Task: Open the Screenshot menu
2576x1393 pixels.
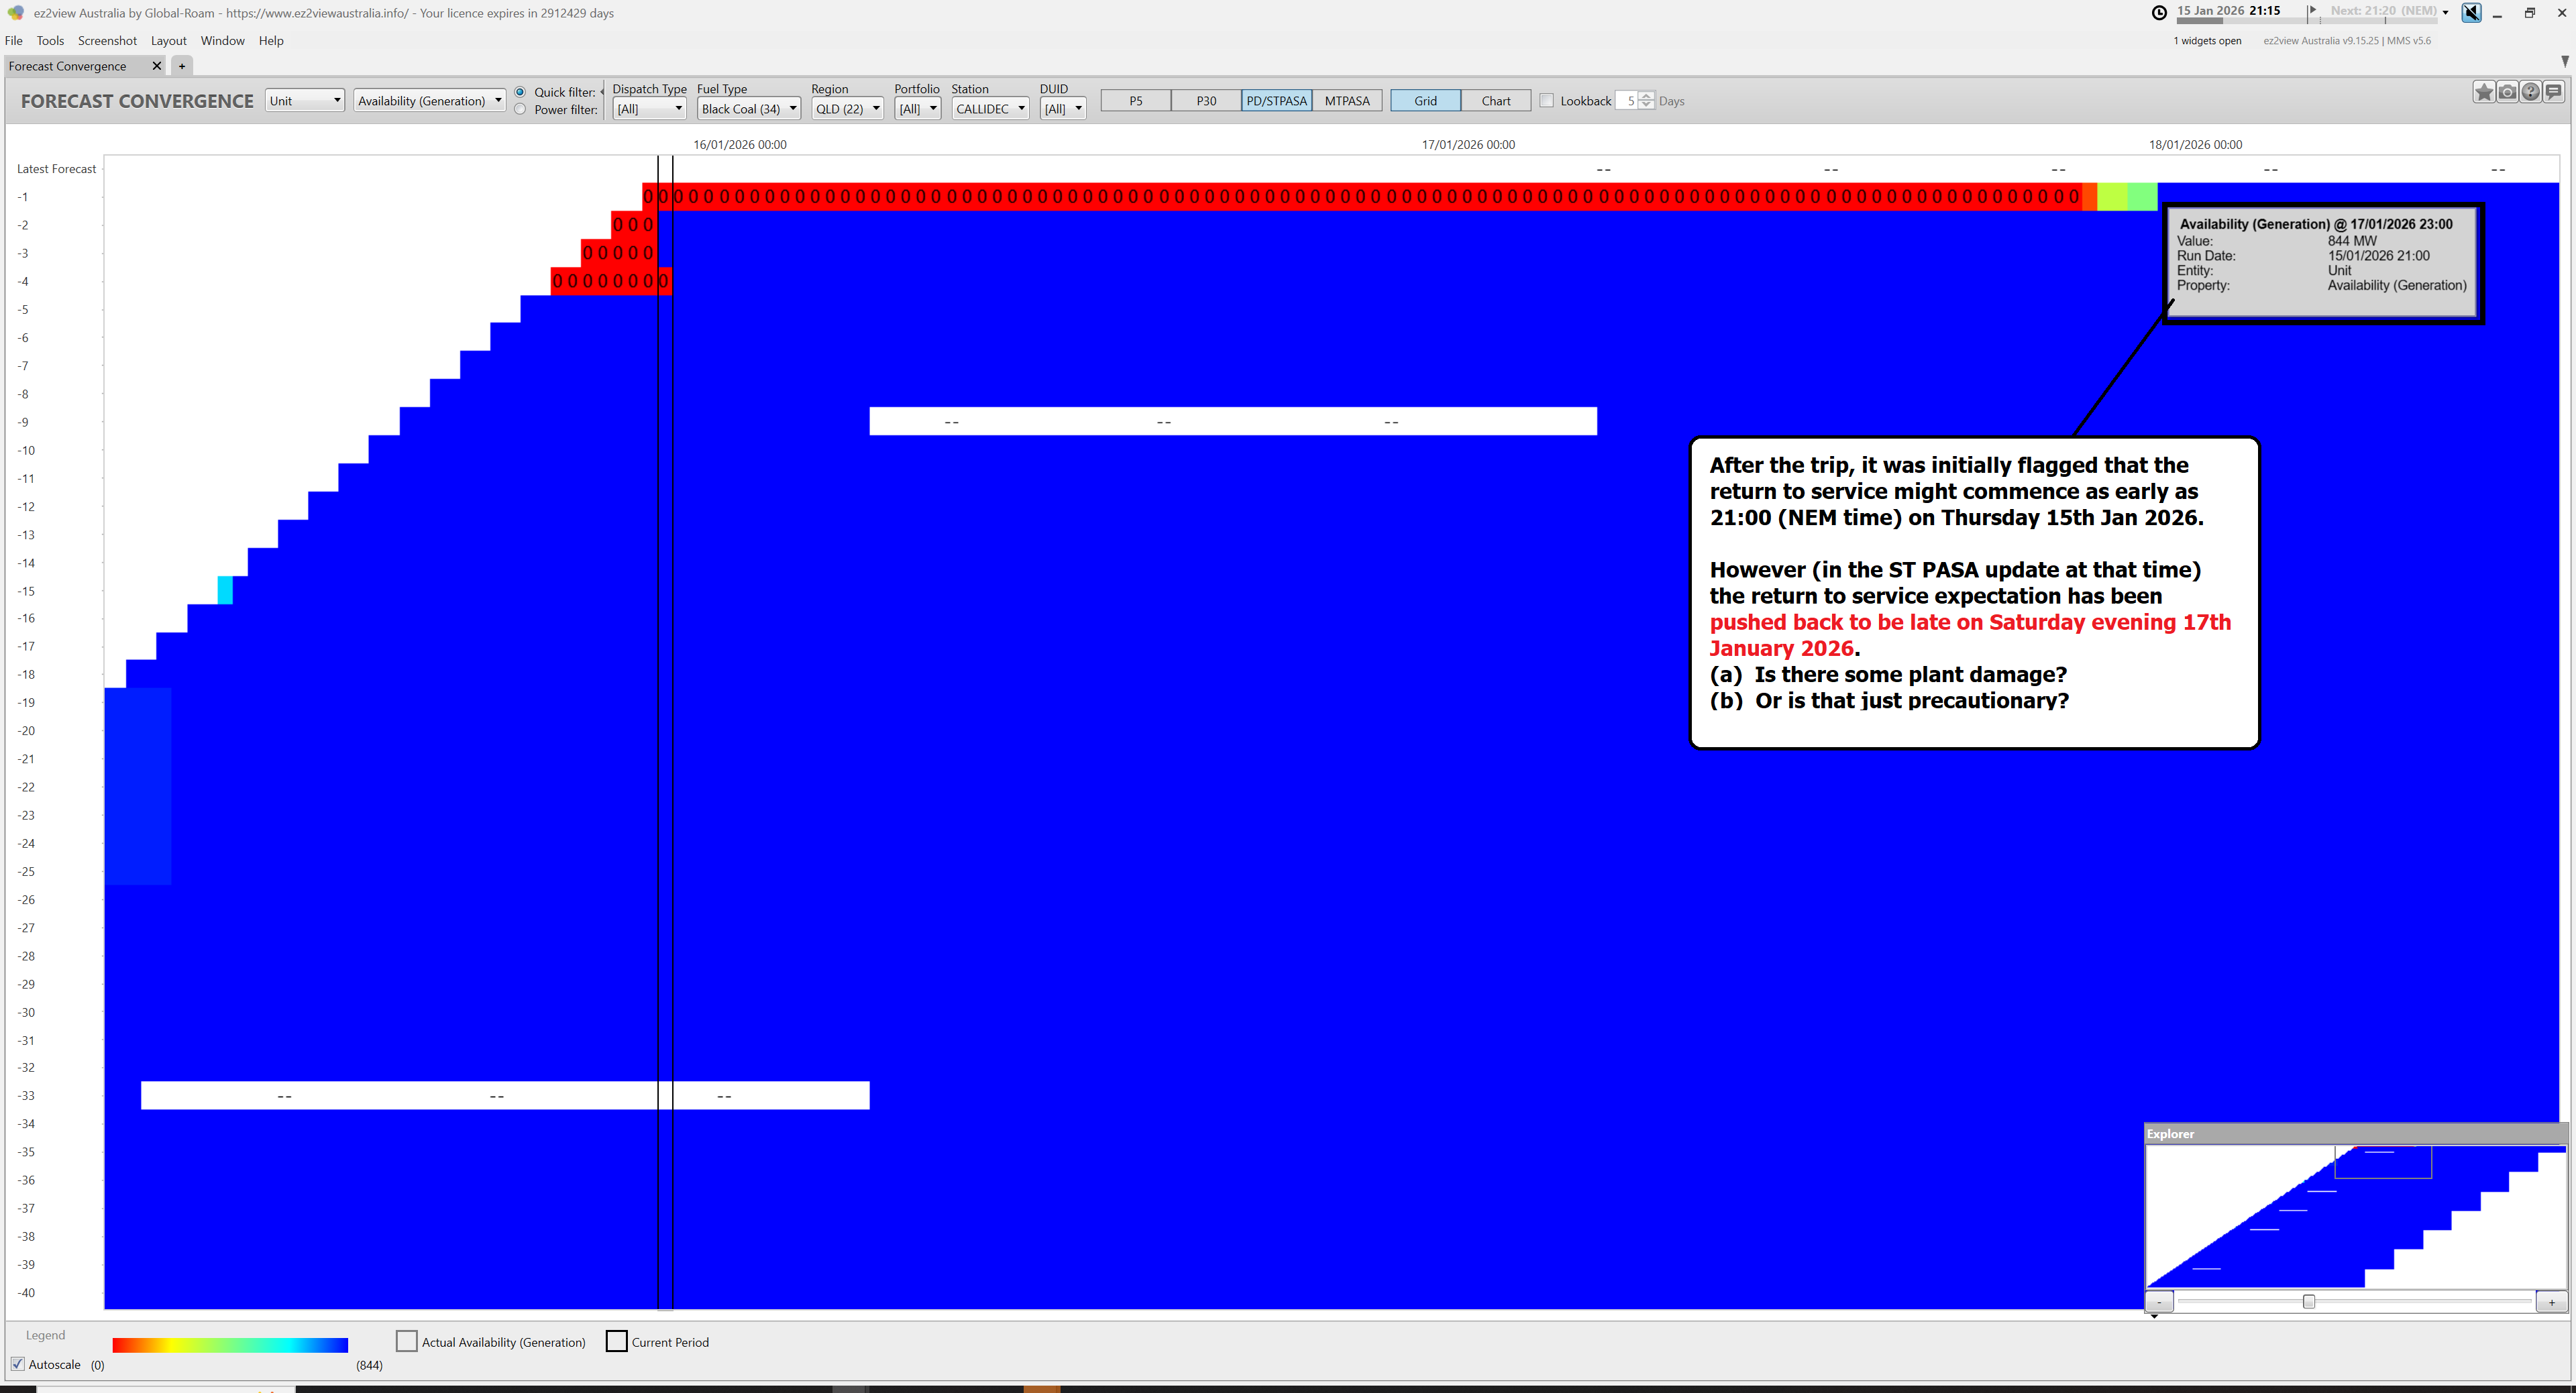Action: pyautogui.click(x=107, y=41)
